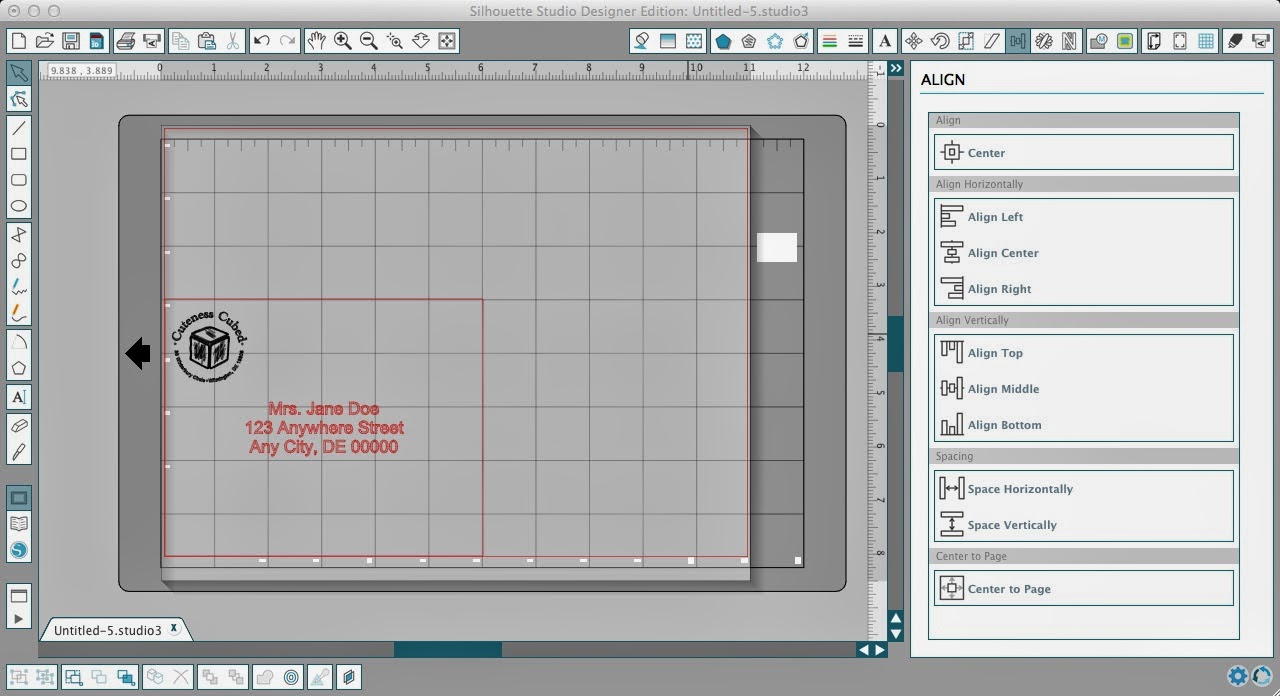Select the Regular Polygon tool
Image resolution: width=1280 pixels, height=696 pixels.
pos(18,368)
